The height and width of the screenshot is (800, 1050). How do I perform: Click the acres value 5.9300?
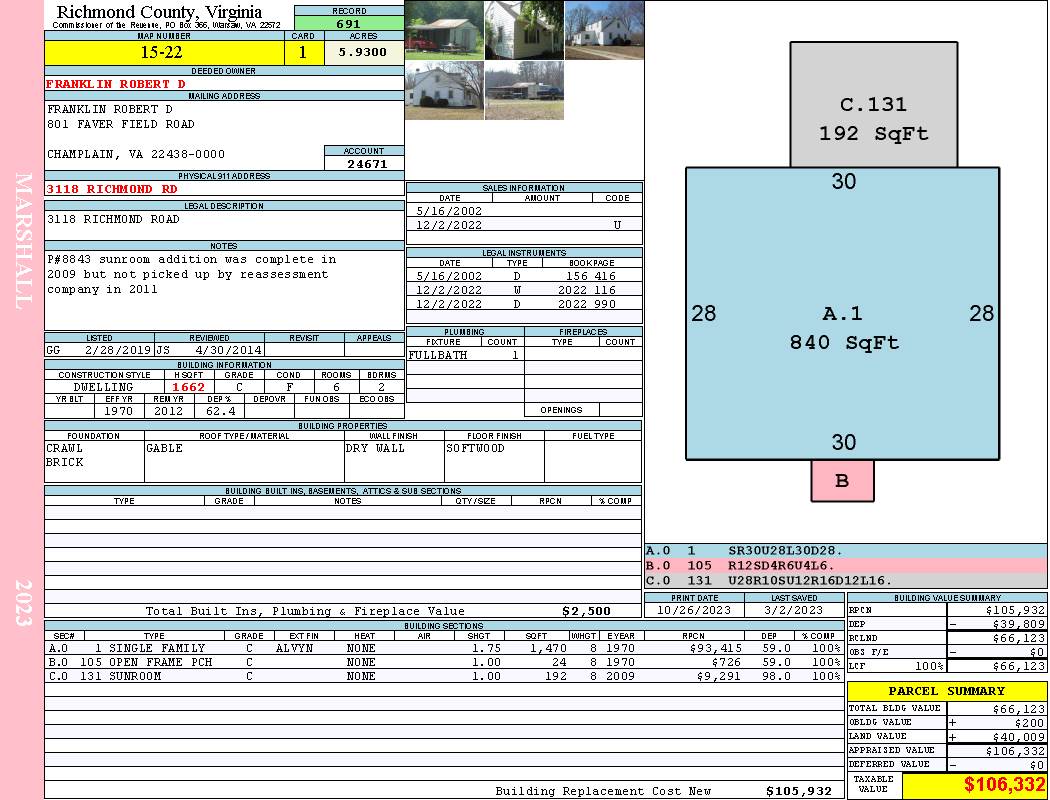point(363,52)
